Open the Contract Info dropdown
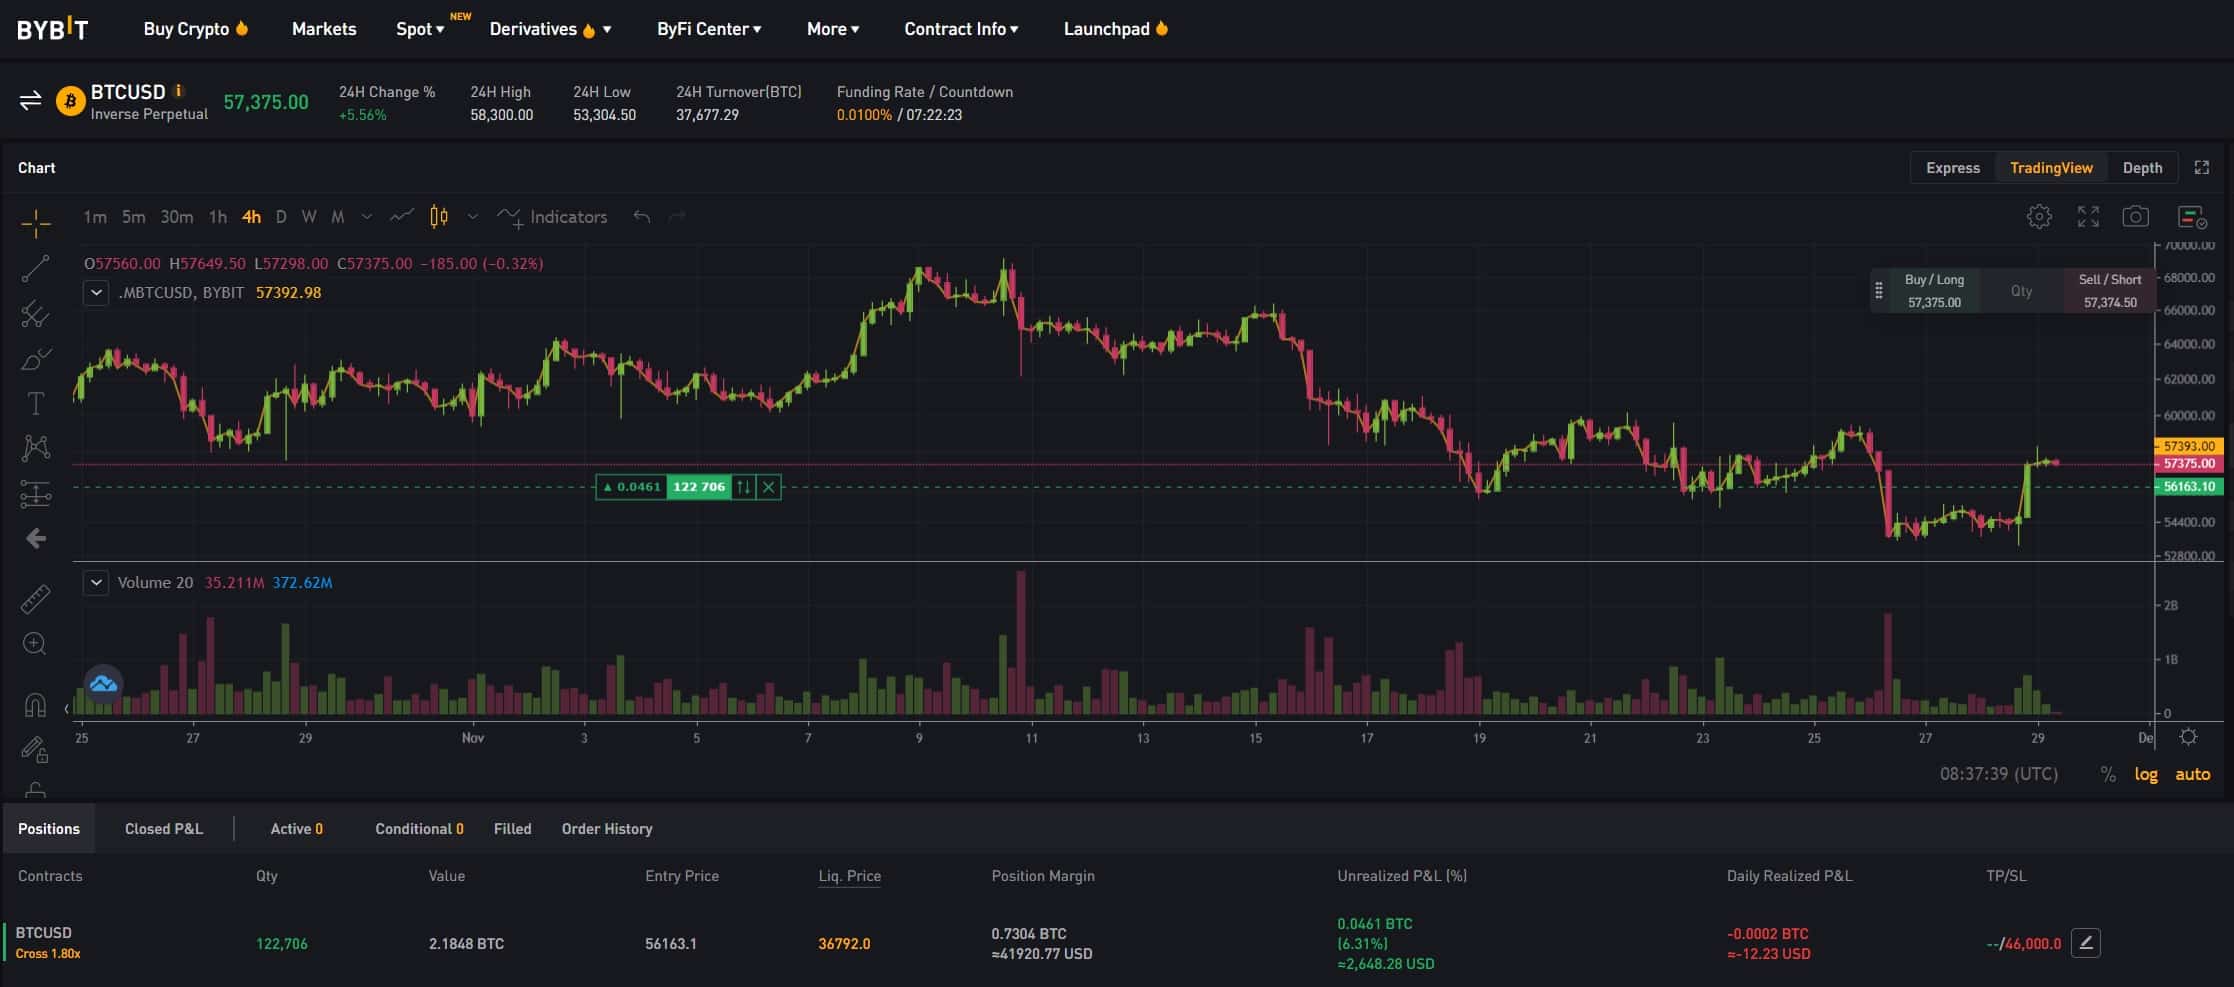This screenshot has height=987, width=2234. coord(961,29)
